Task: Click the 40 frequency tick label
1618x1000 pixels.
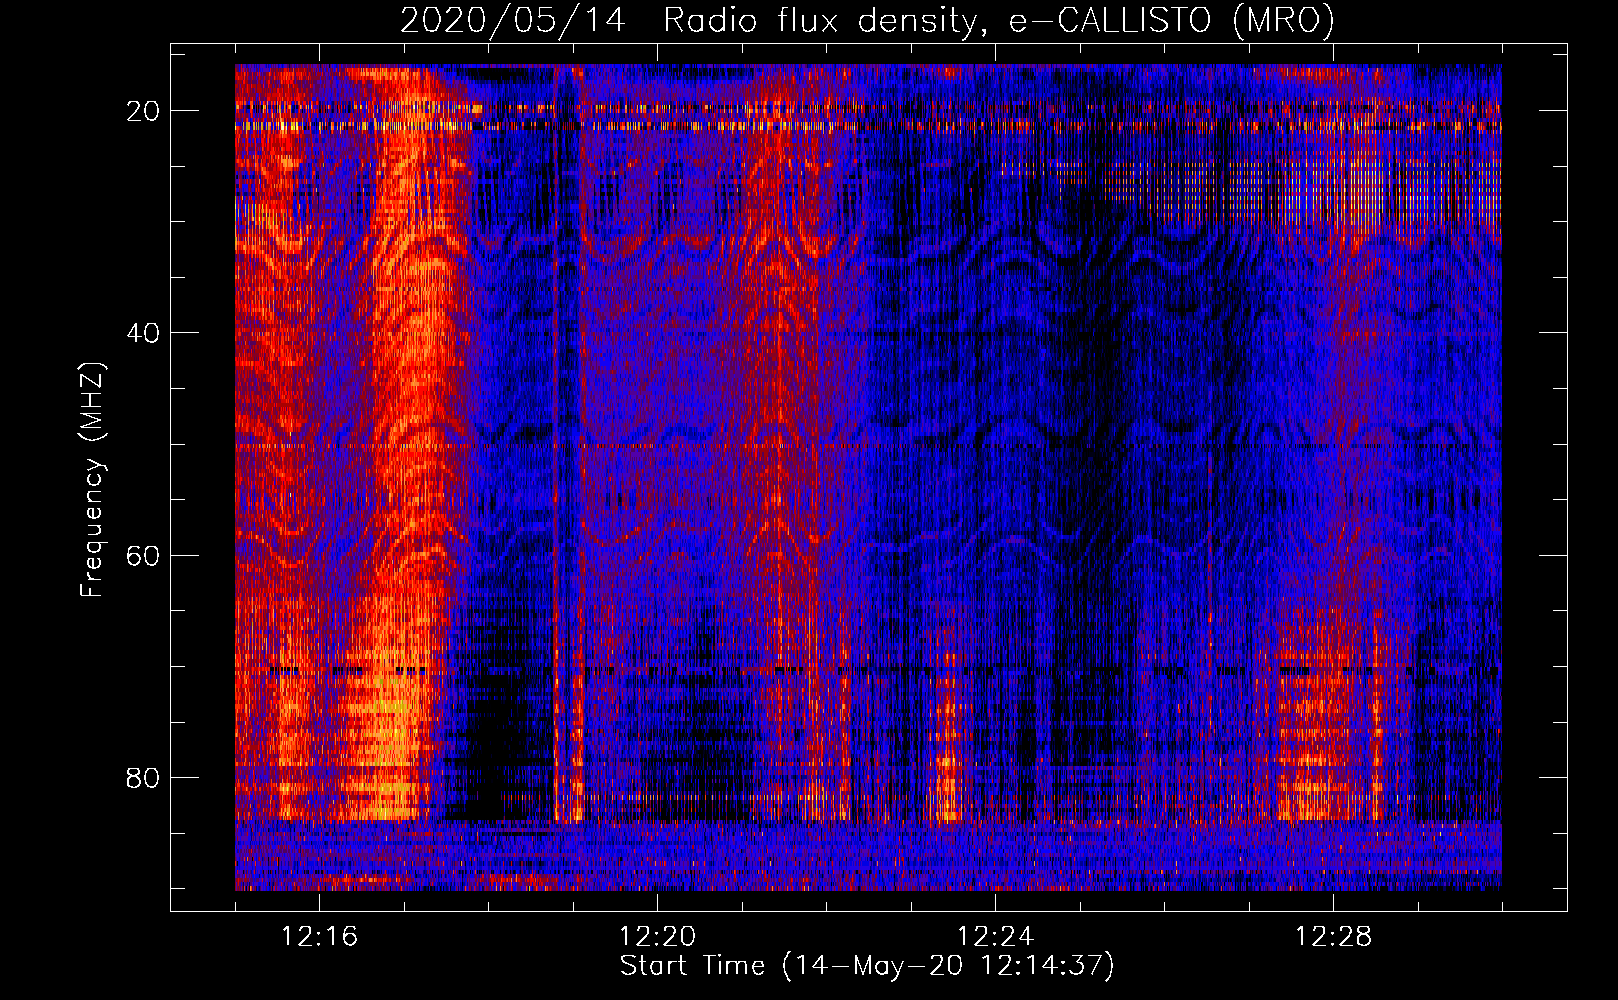Action: coord(144,333)
